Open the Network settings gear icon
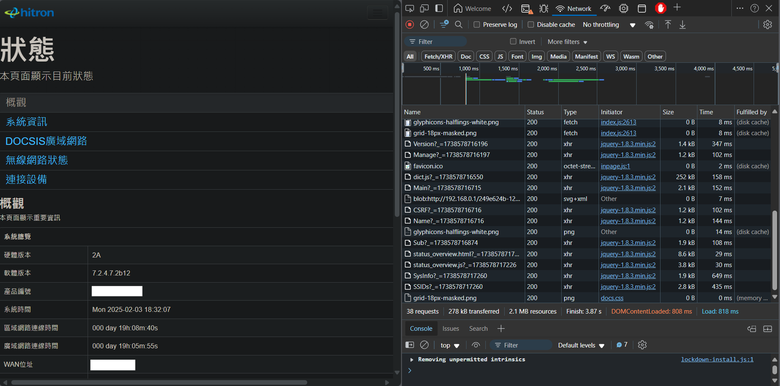Image resolution: width=780 pixels, height=386 pixels. pos(768,24)
